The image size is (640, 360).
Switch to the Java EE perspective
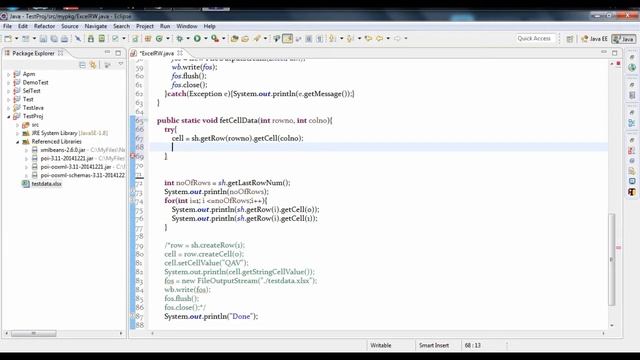pyautogui.click(x=594, y=39)
